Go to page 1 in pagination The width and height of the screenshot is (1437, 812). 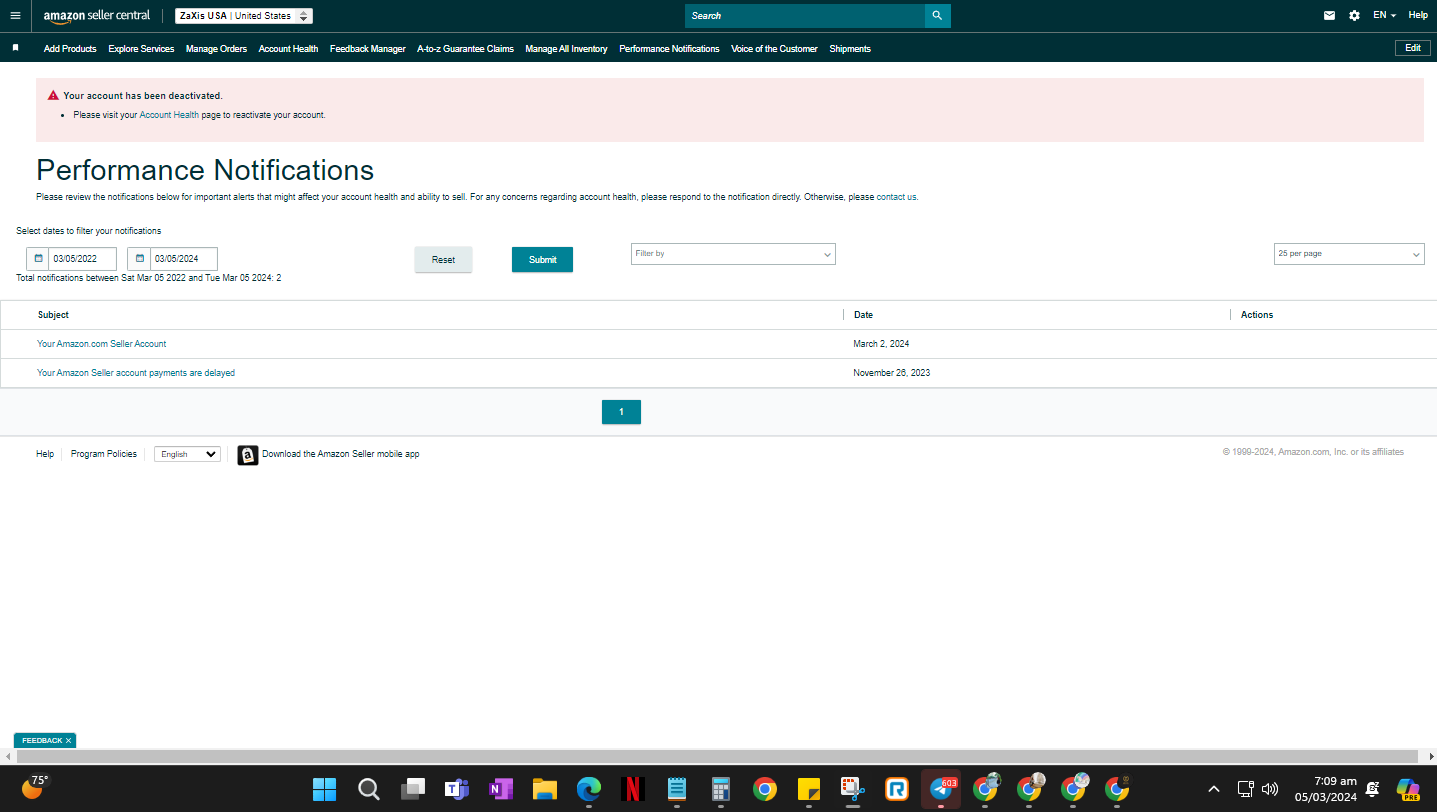621,412
